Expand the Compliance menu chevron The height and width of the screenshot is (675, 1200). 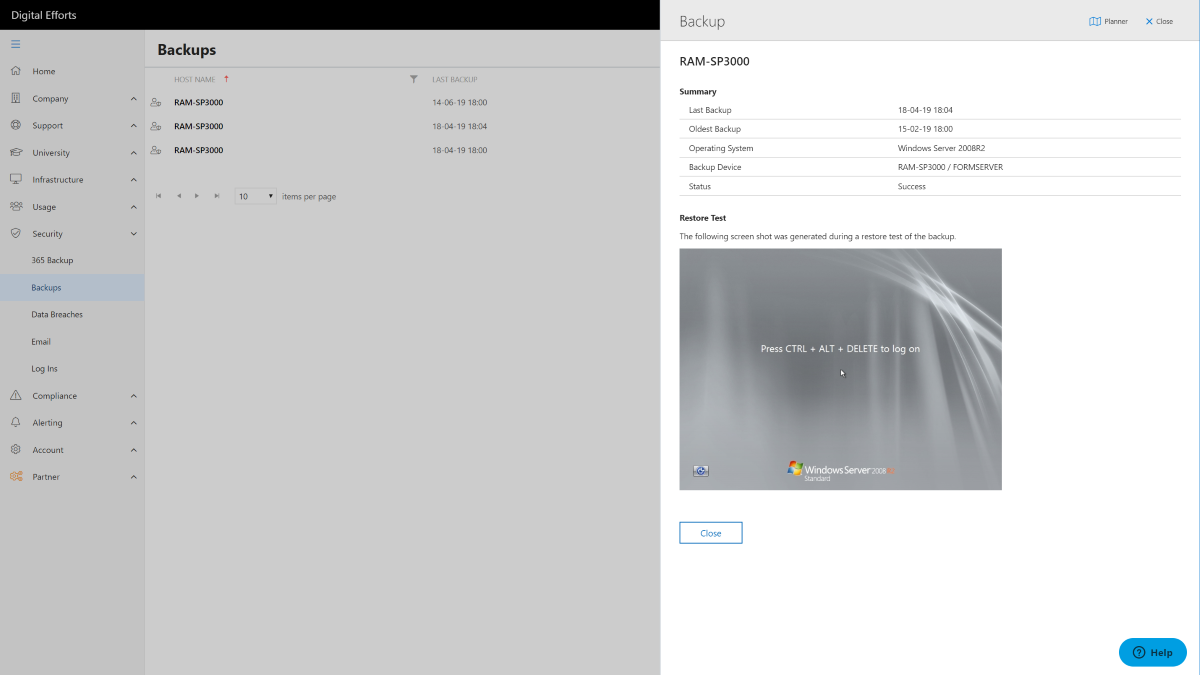134,395
